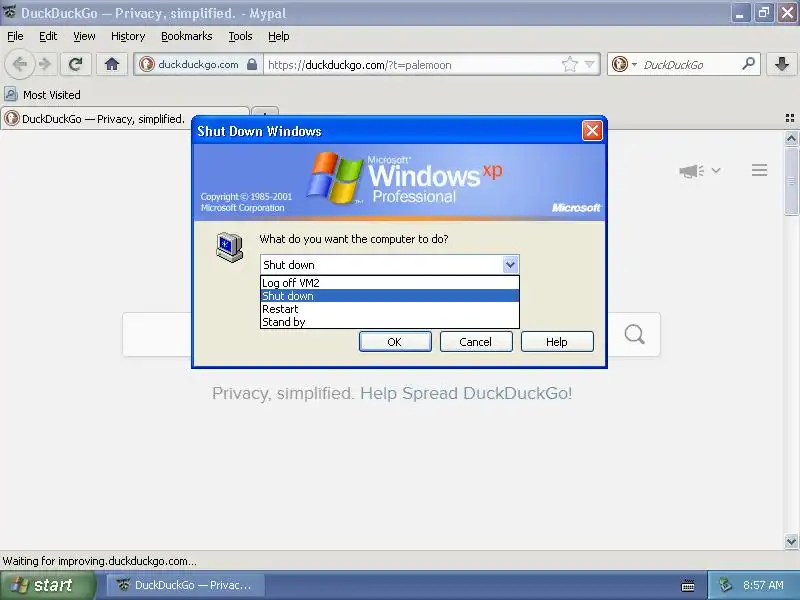Choose Restart from the list
The height and width of the screenshot is (600, 800).
coord(390,309)
